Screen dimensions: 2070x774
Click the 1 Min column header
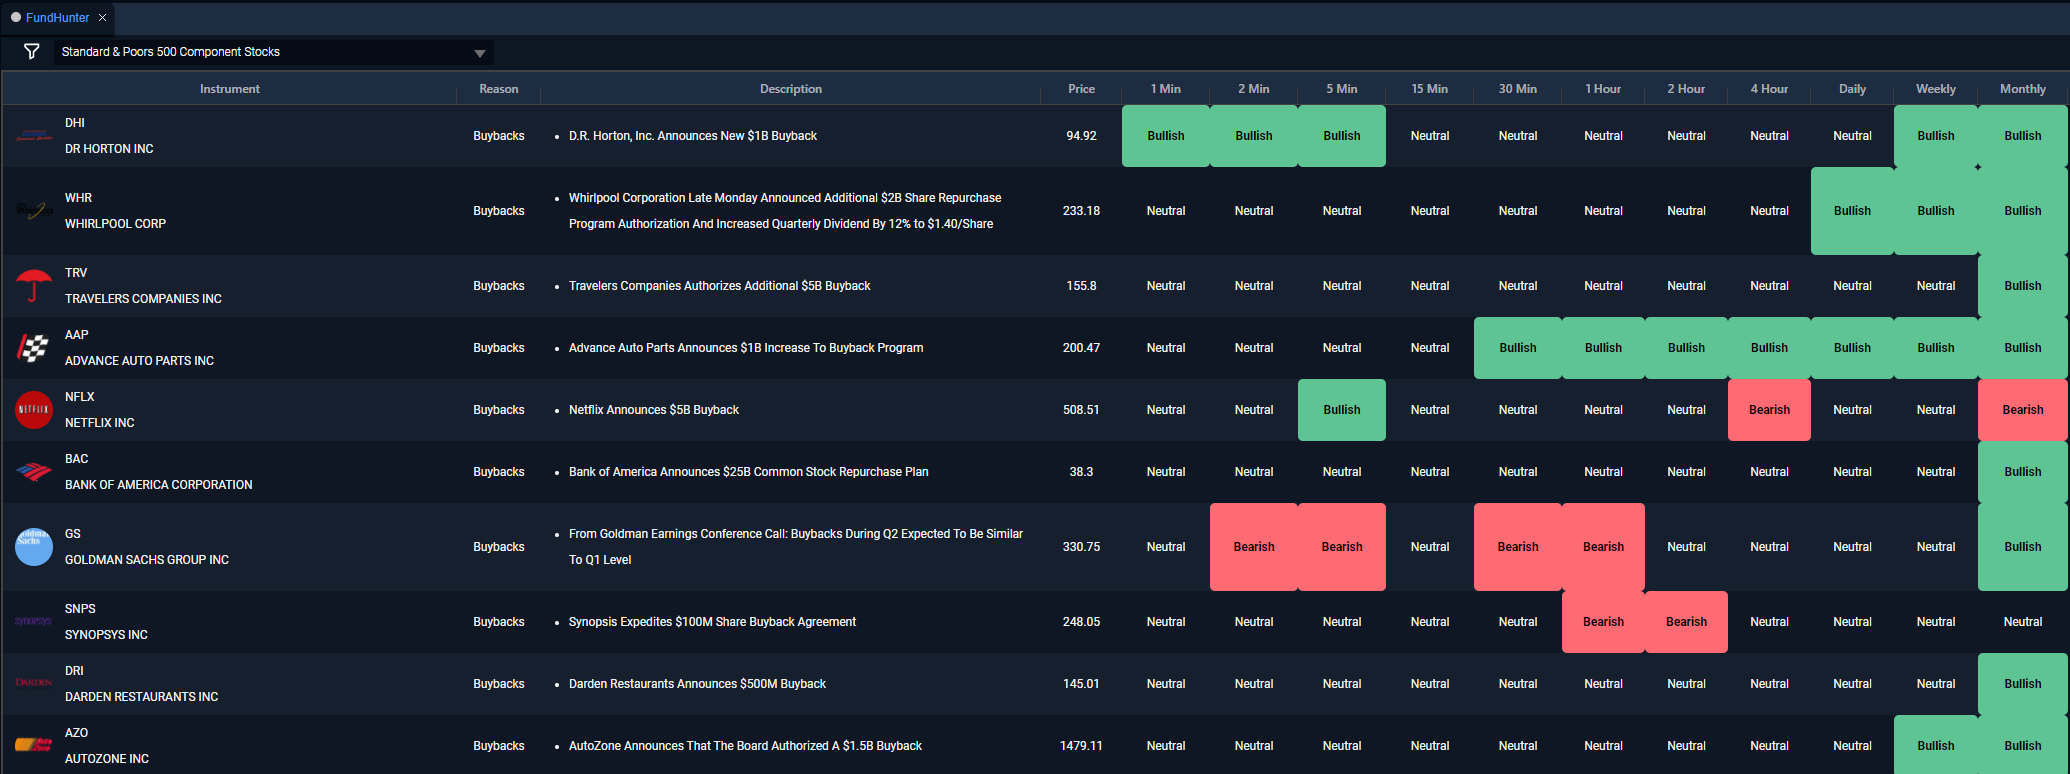click(x=1165, y=89)
